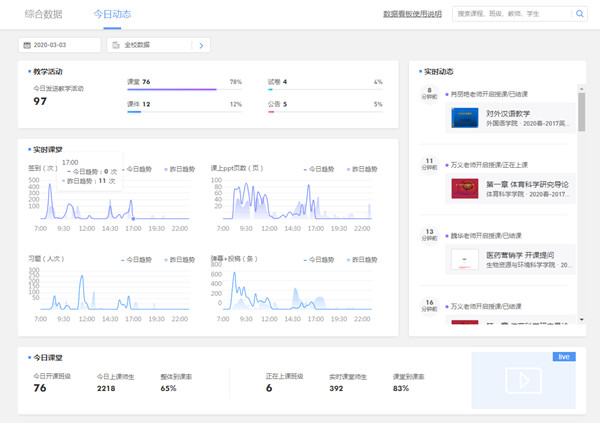Click the magnifier search icon
This screenshot has width=600, height=423.
tap(580, 14)
